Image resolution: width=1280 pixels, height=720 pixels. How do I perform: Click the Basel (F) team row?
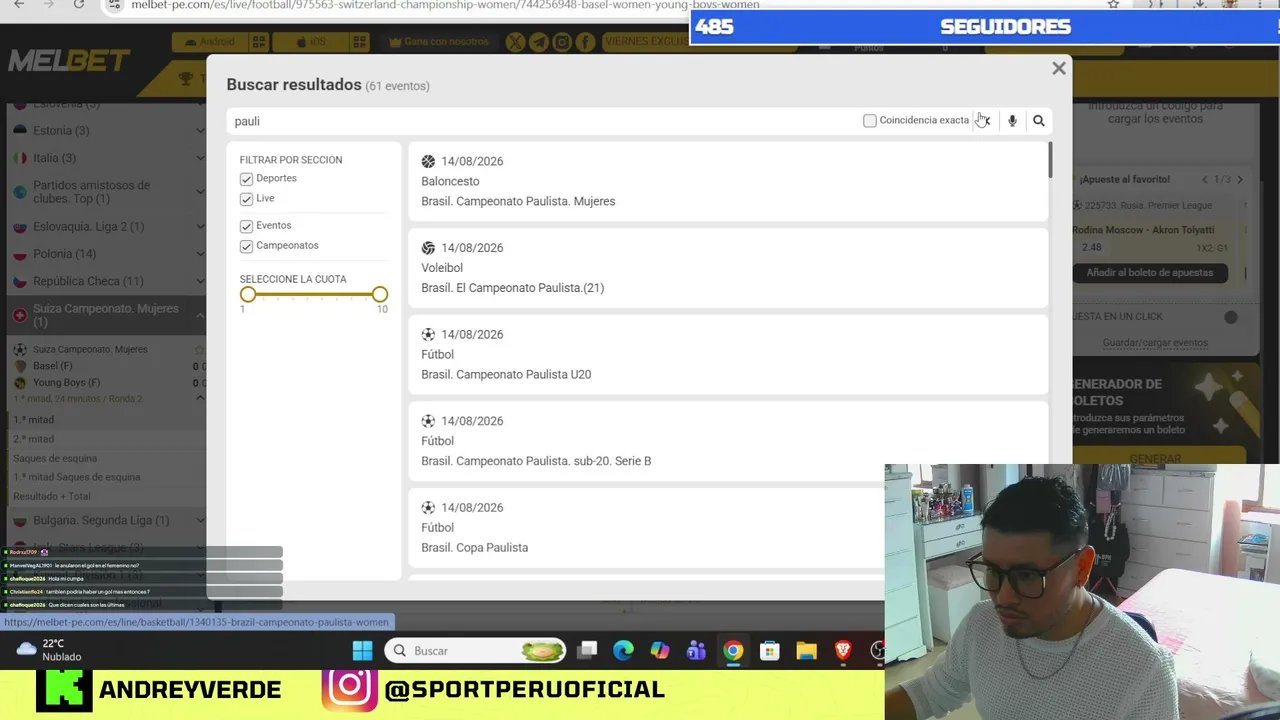(108, 366)
